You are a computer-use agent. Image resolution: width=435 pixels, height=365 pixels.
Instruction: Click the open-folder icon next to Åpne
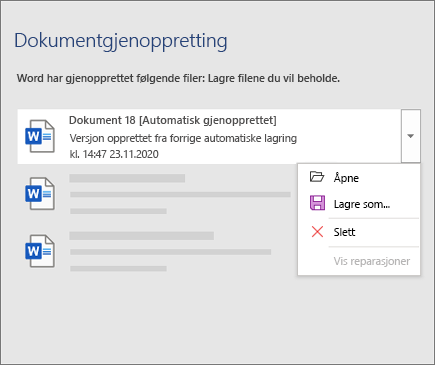tap(317, 177)
